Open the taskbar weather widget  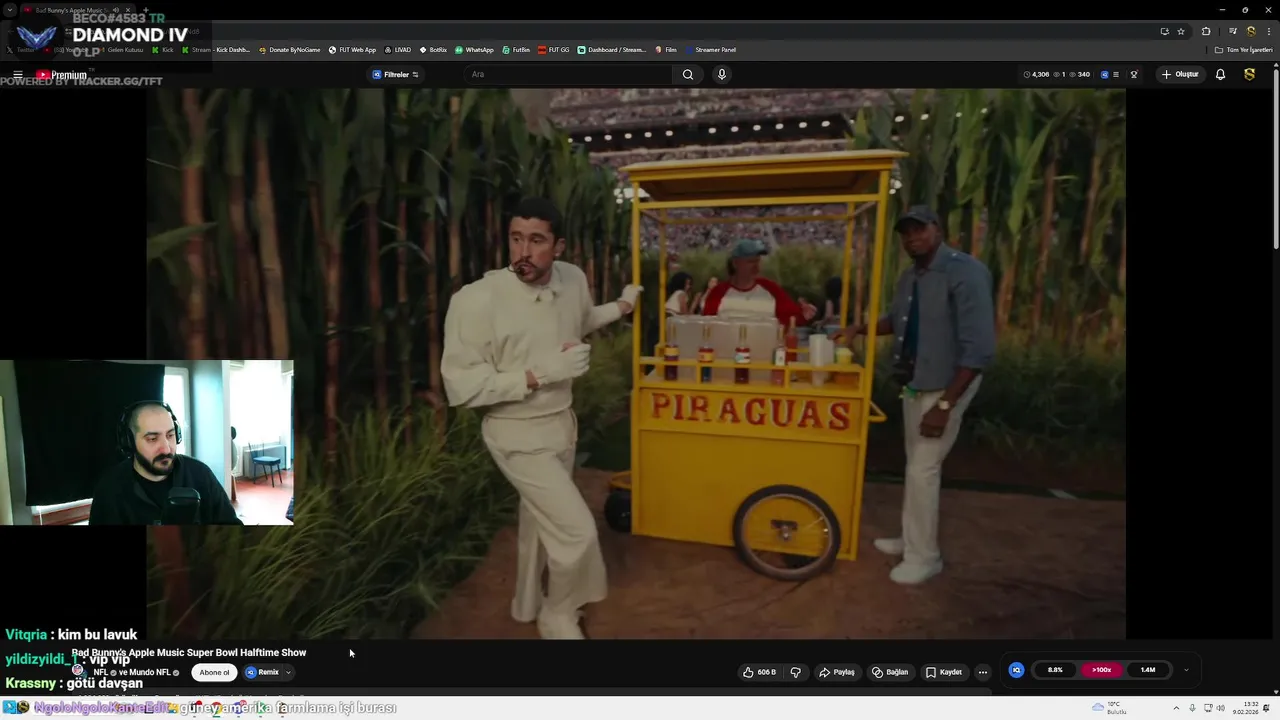(1110, 708)
